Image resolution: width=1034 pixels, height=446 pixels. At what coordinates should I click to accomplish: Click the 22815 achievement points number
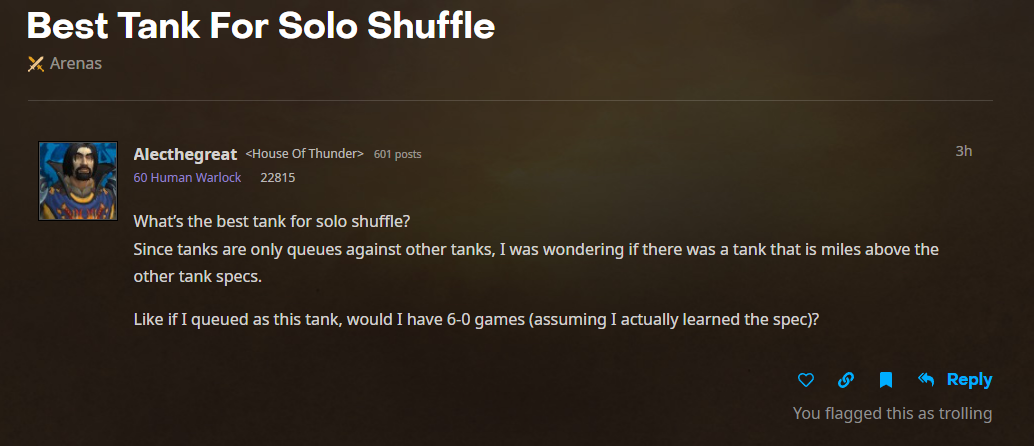pyautogui.click(x=277, y=178)
